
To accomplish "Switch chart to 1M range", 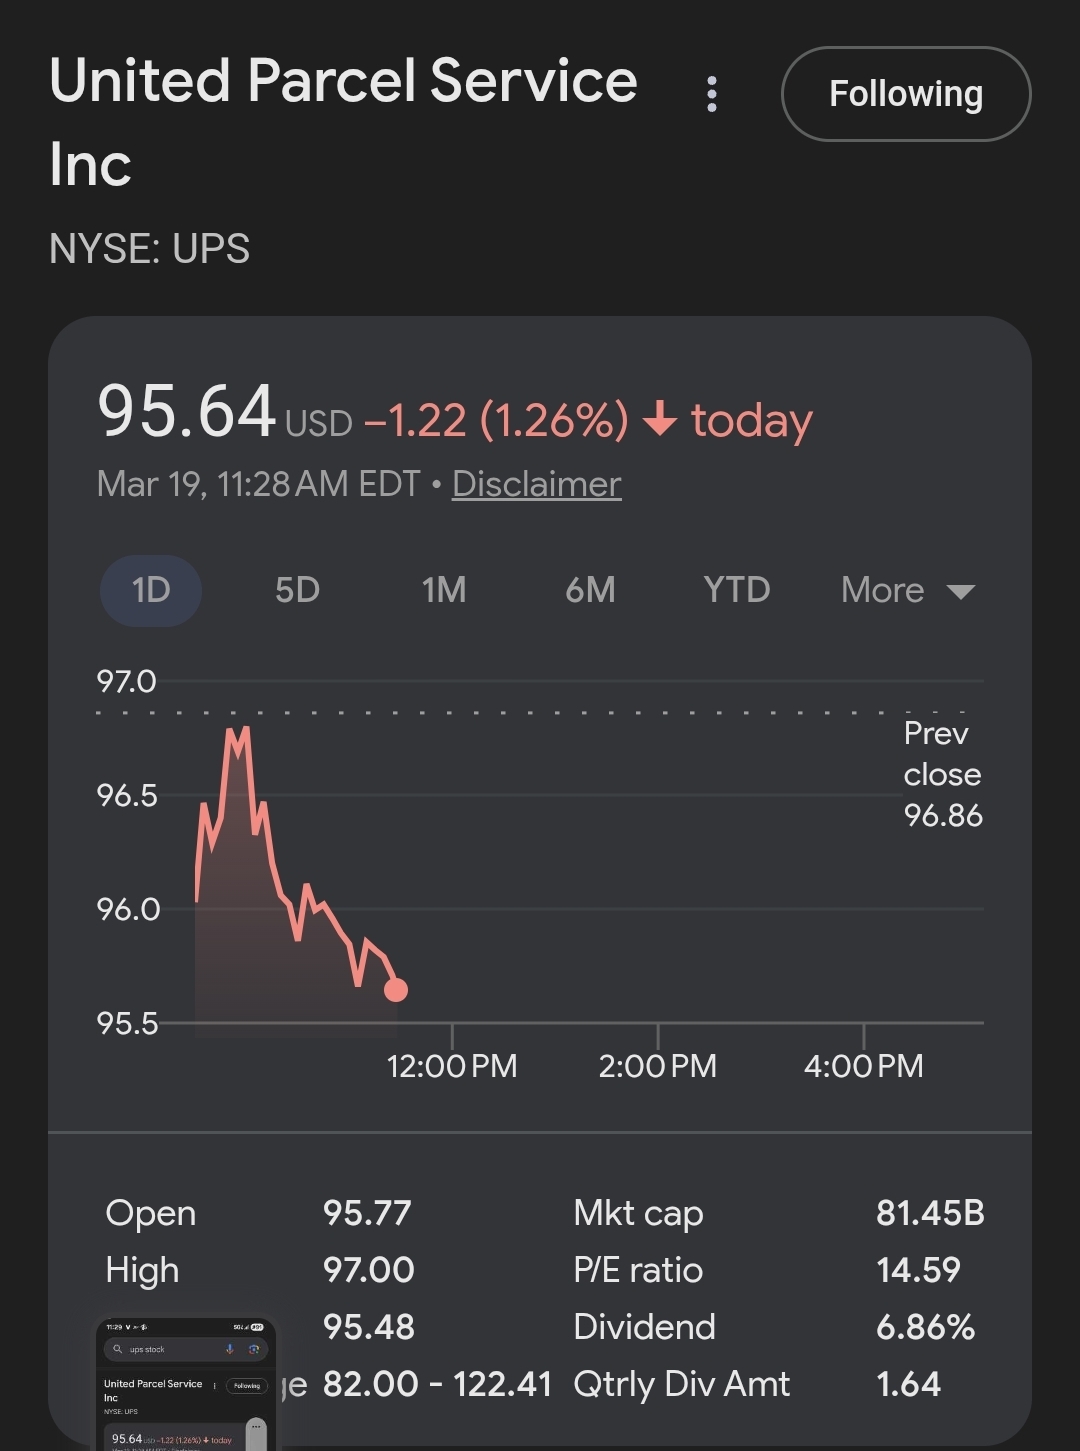I will click(443, 590).
